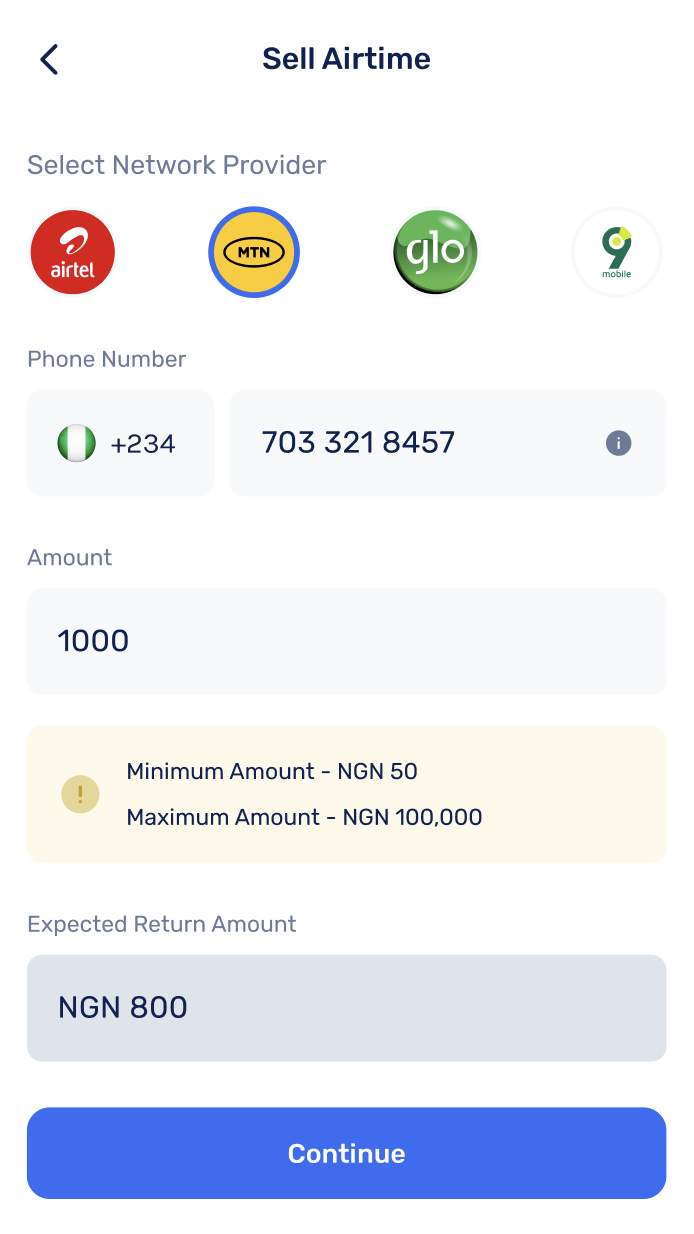
Task: Select 9mobile as network provider
Action: pos(616,252)
